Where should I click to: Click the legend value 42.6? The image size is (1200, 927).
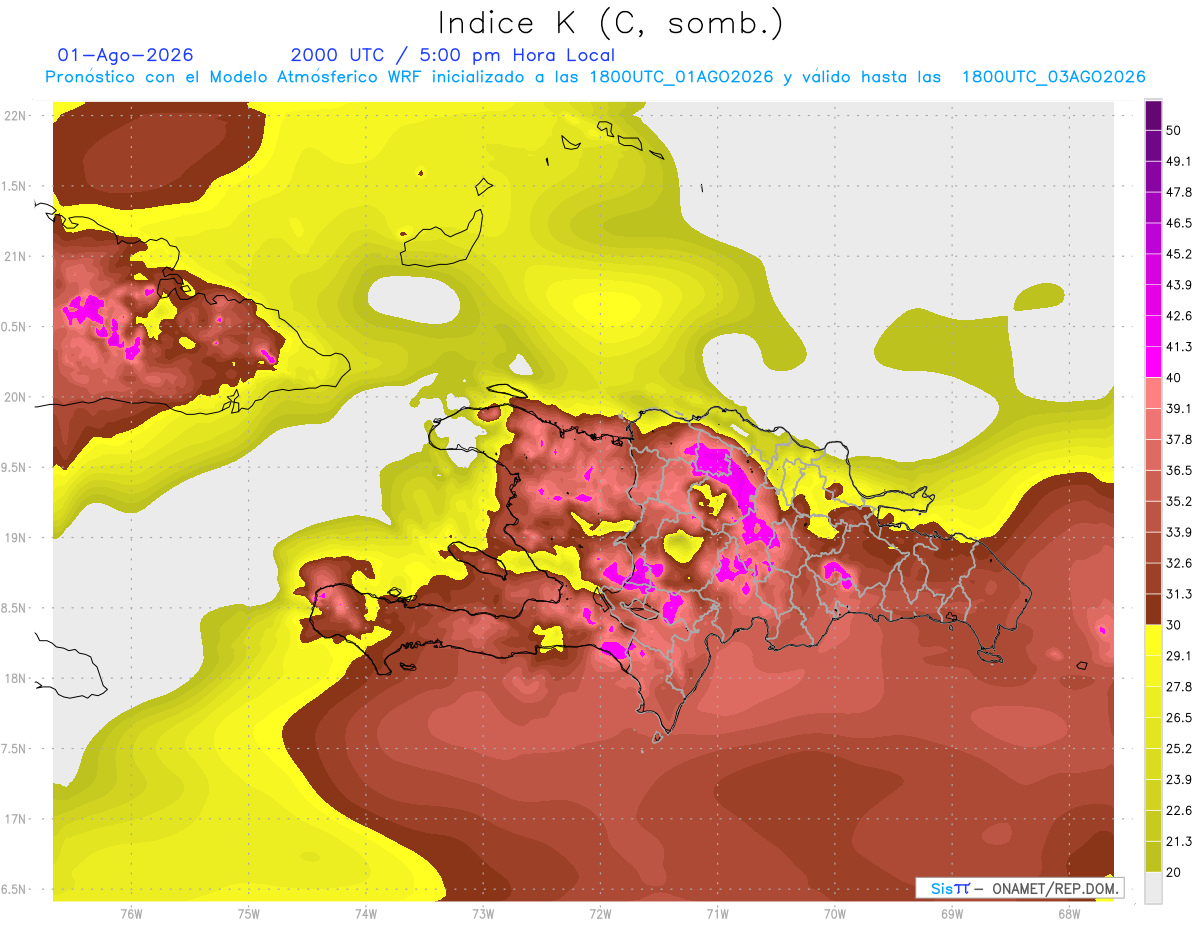pos(1179,316)
